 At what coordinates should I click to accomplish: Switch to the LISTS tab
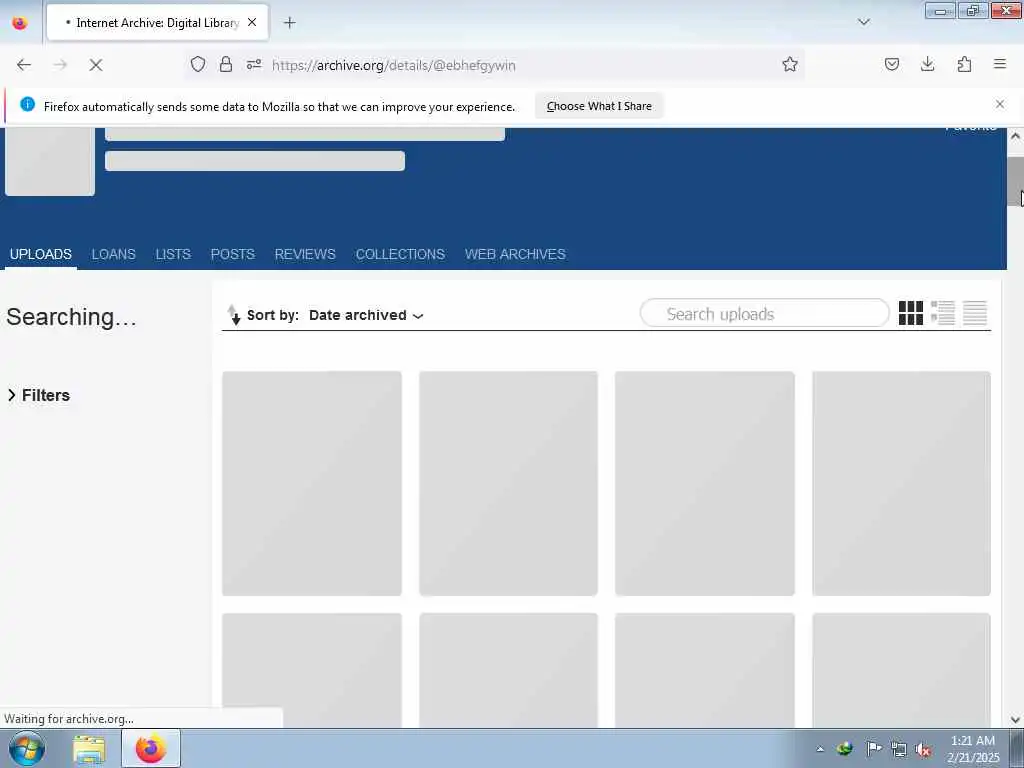coord(173,254)
